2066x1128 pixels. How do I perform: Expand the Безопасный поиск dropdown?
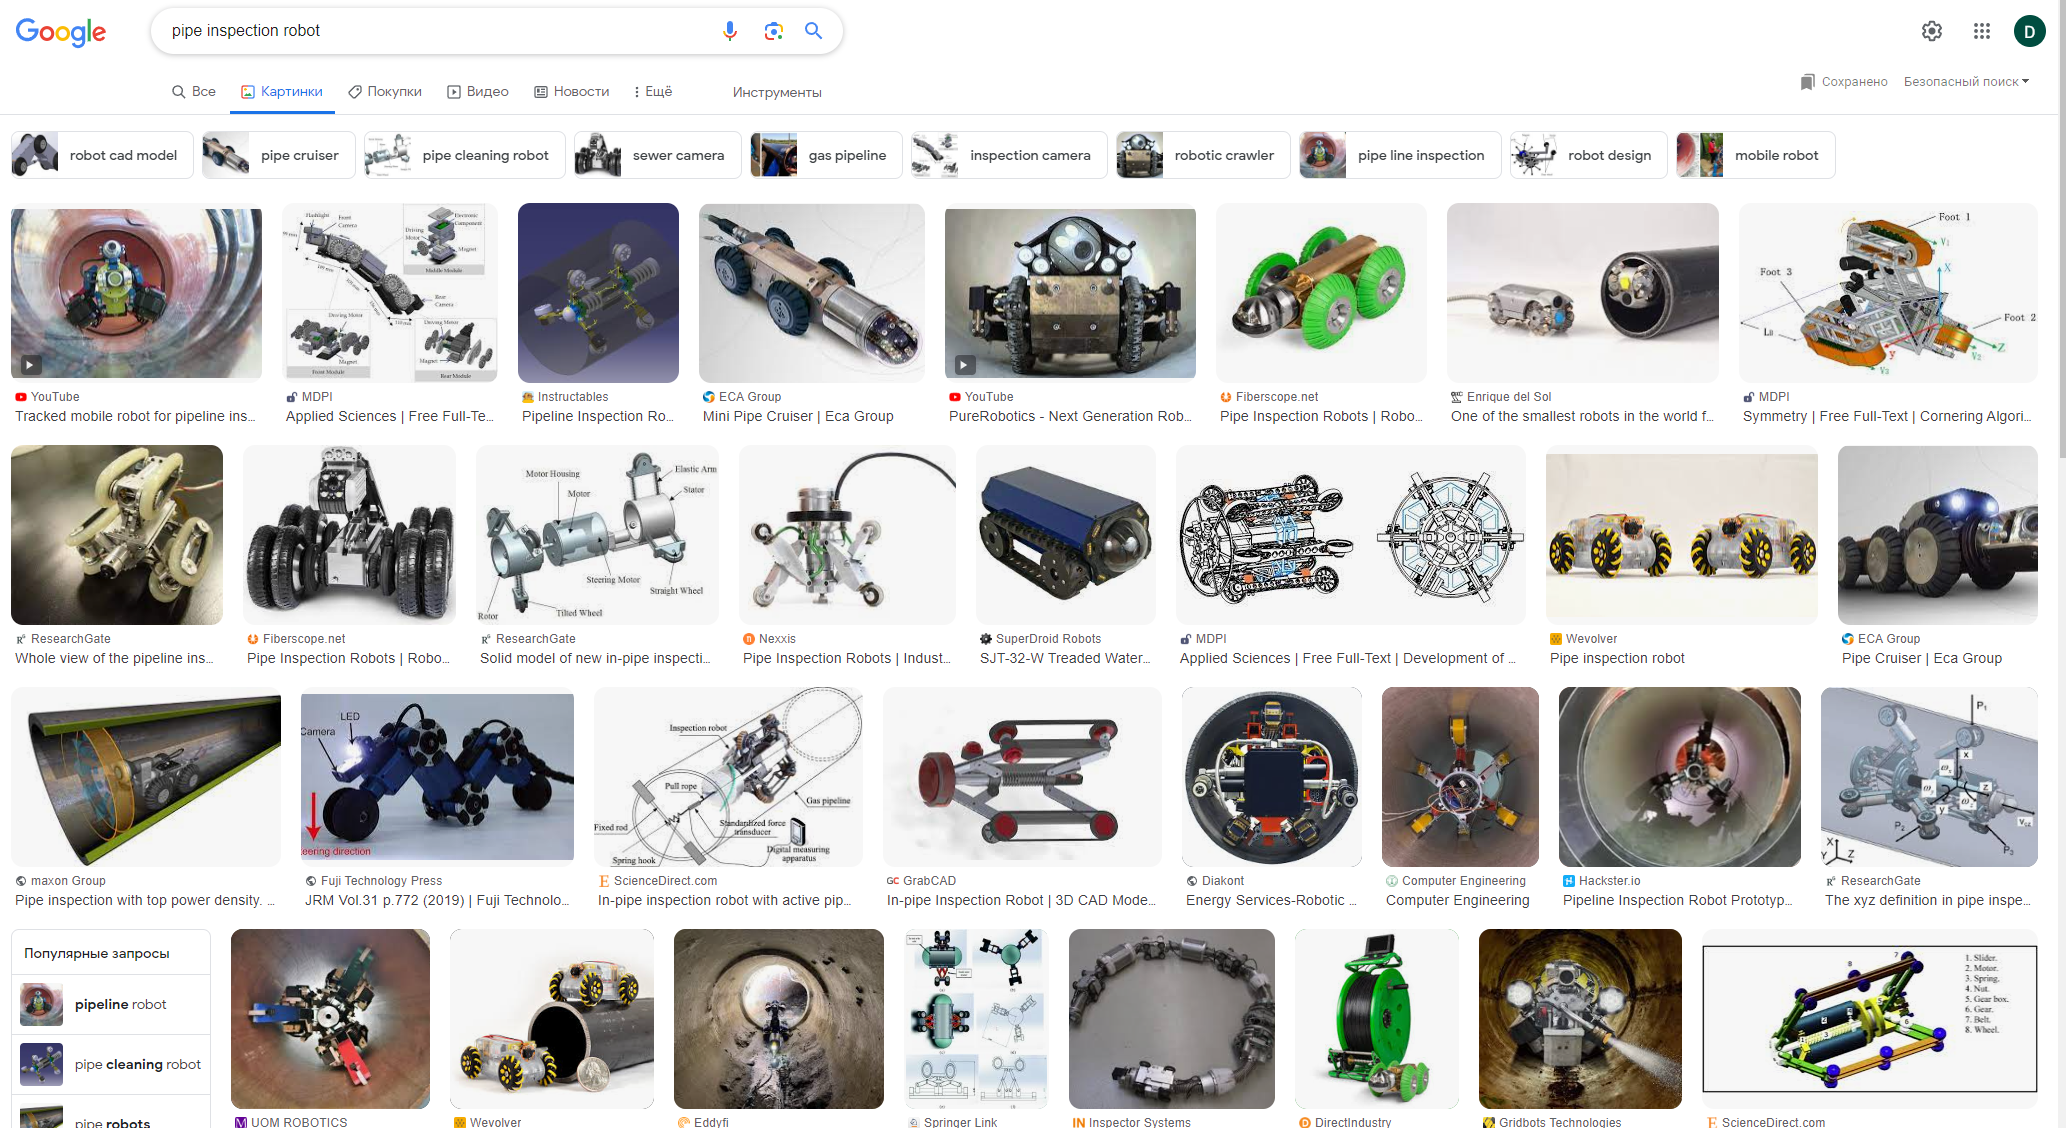tap(1966, 82)
